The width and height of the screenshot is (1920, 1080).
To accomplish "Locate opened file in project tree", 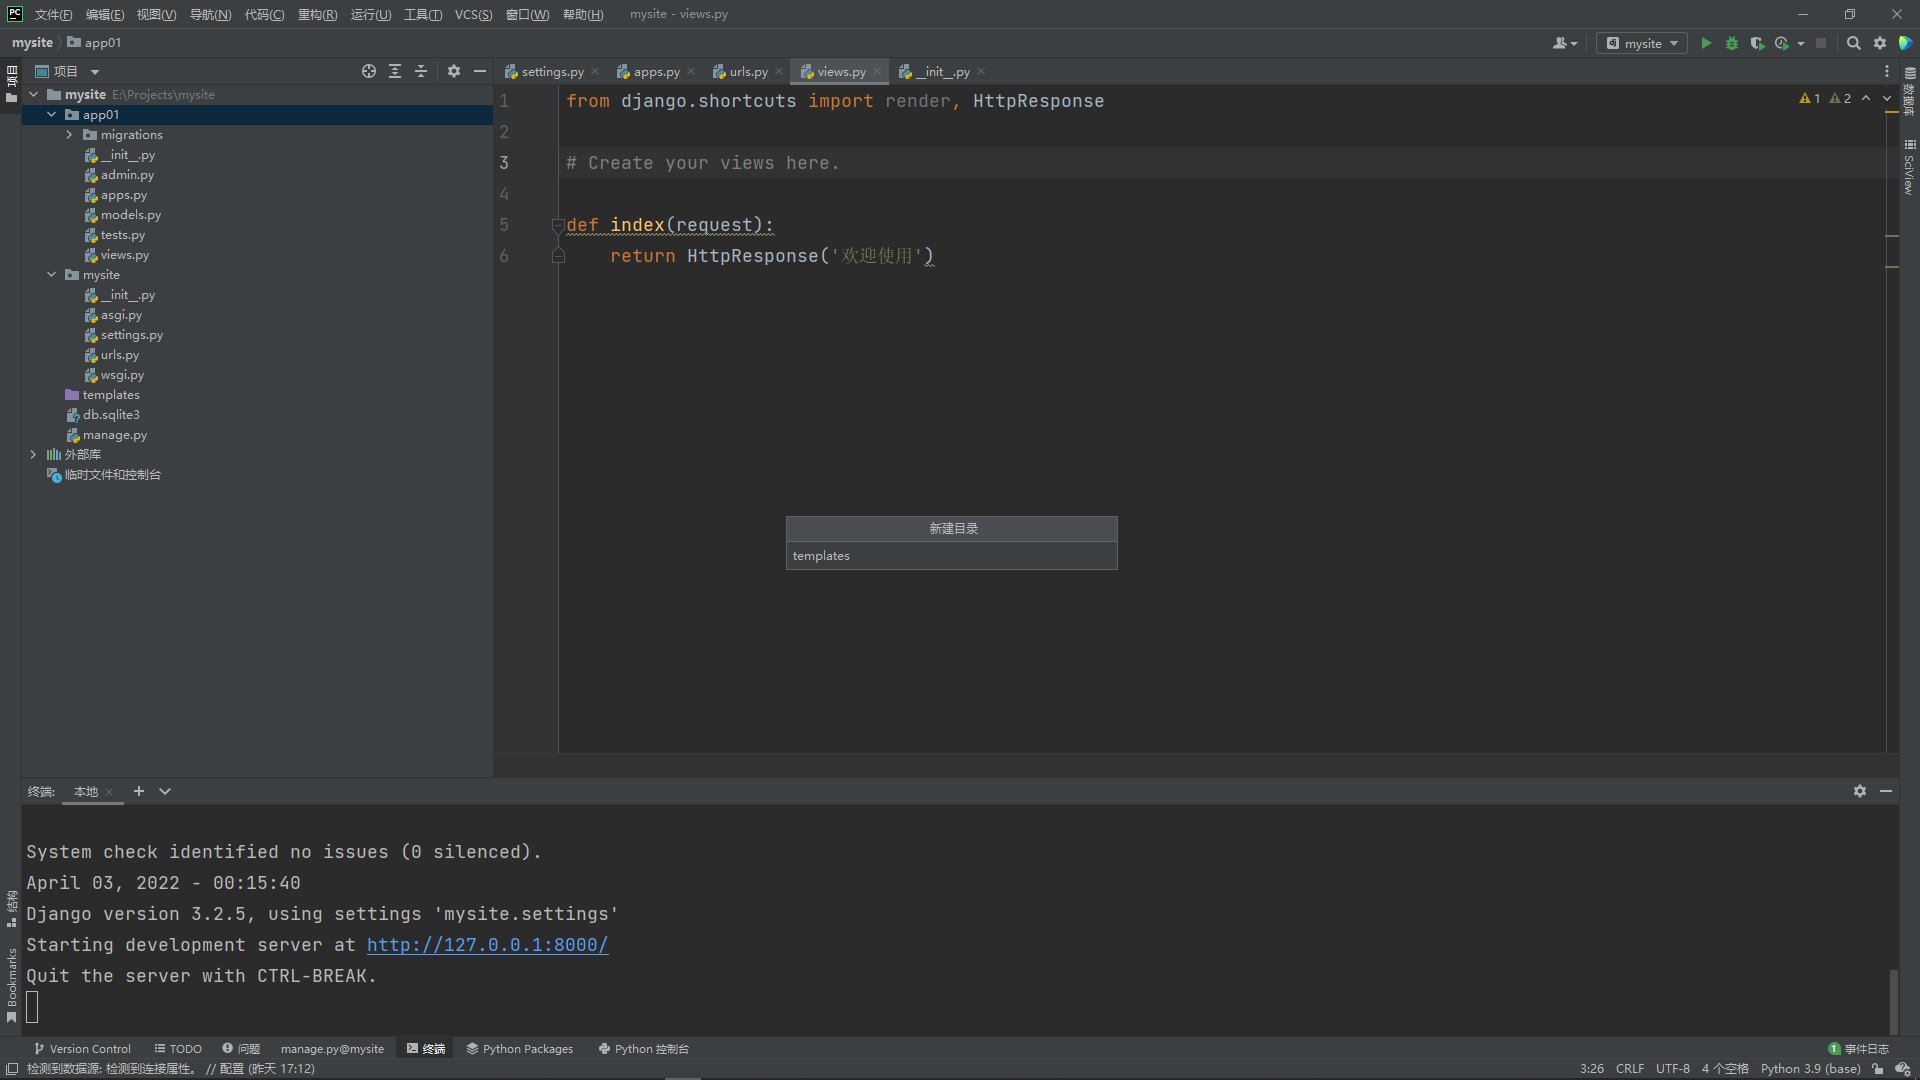I will 369,71.
